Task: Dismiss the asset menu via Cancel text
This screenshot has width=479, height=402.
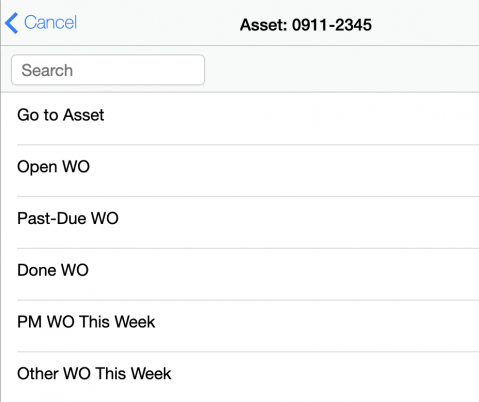Action: click(50, 23)
